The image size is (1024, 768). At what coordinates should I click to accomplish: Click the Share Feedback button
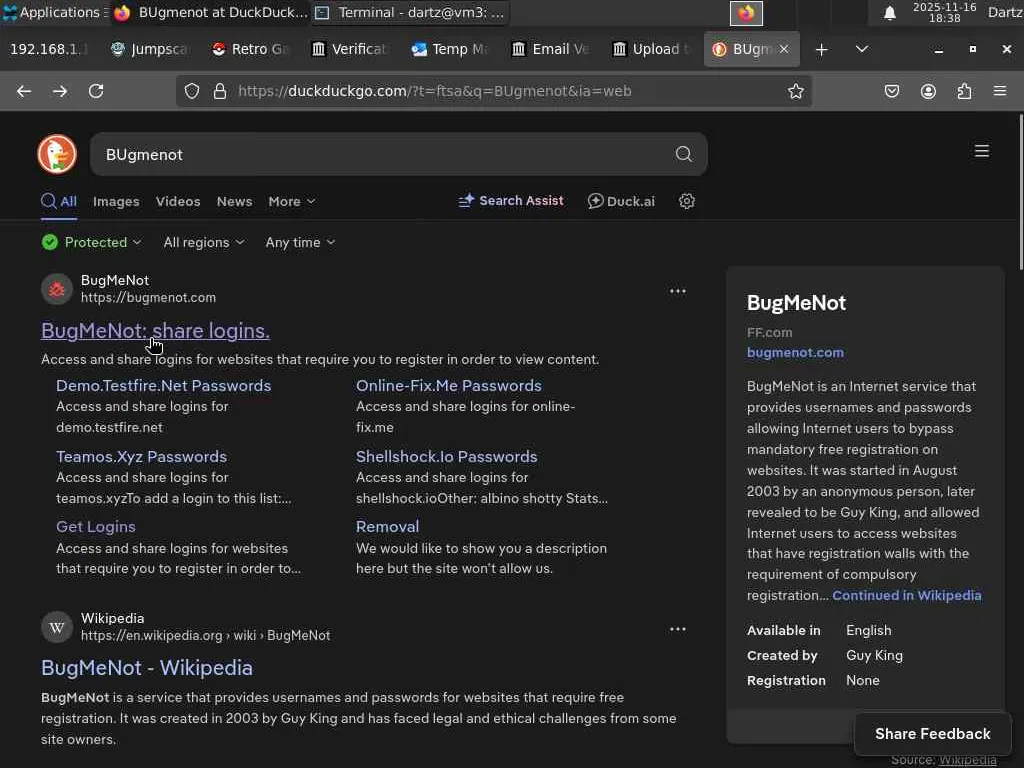click(x=932, y=733)
